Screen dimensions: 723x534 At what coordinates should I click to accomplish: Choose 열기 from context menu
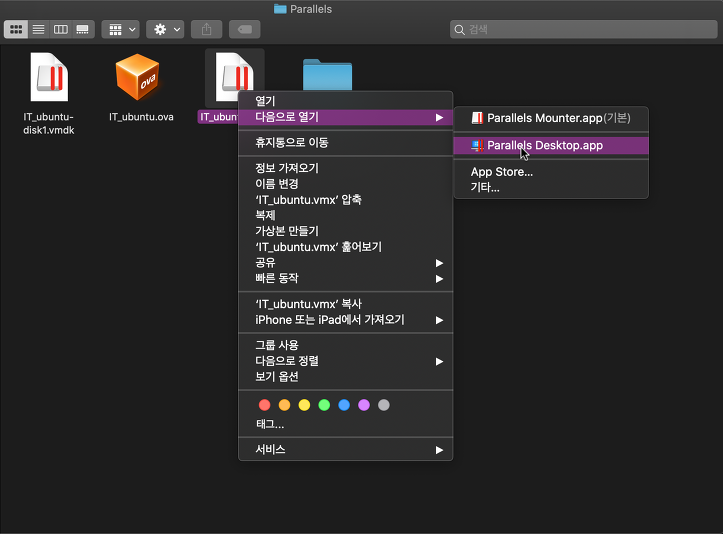pos(346,101)
